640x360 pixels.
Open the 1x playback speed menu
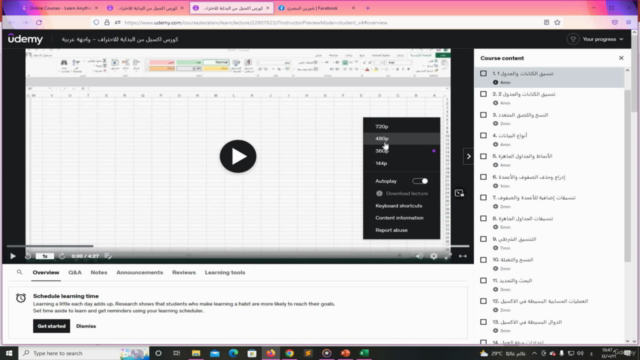(x=45, y=256)
